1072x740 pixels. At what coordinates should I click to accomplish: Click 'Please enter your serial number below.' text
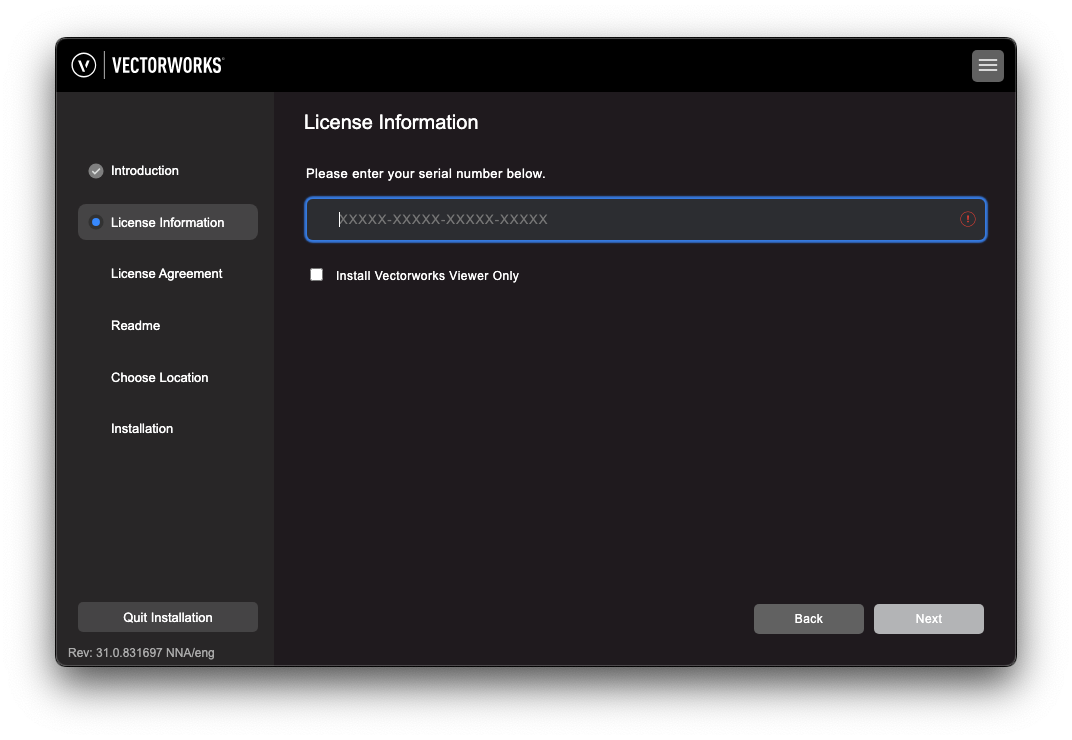click(425, 174)
